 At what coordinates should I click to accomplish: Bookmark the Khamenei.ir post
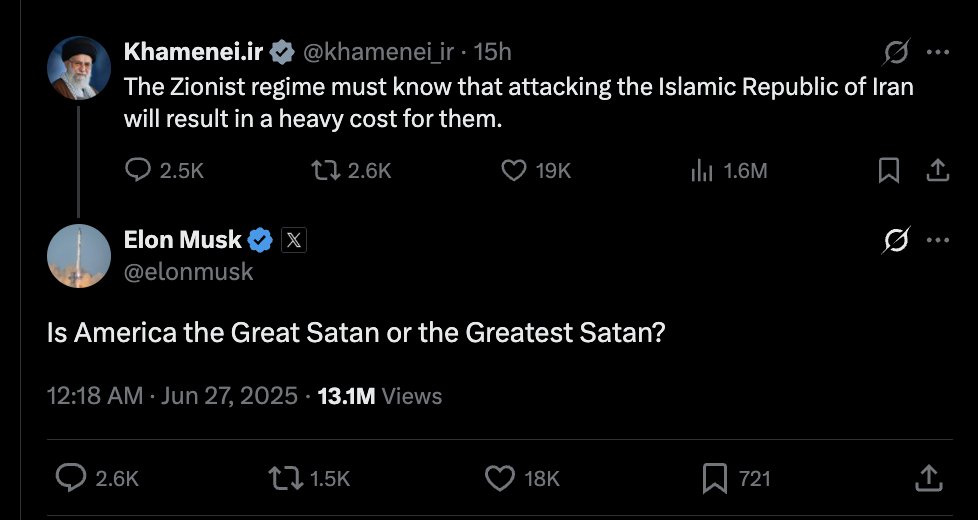pos(888,171)
